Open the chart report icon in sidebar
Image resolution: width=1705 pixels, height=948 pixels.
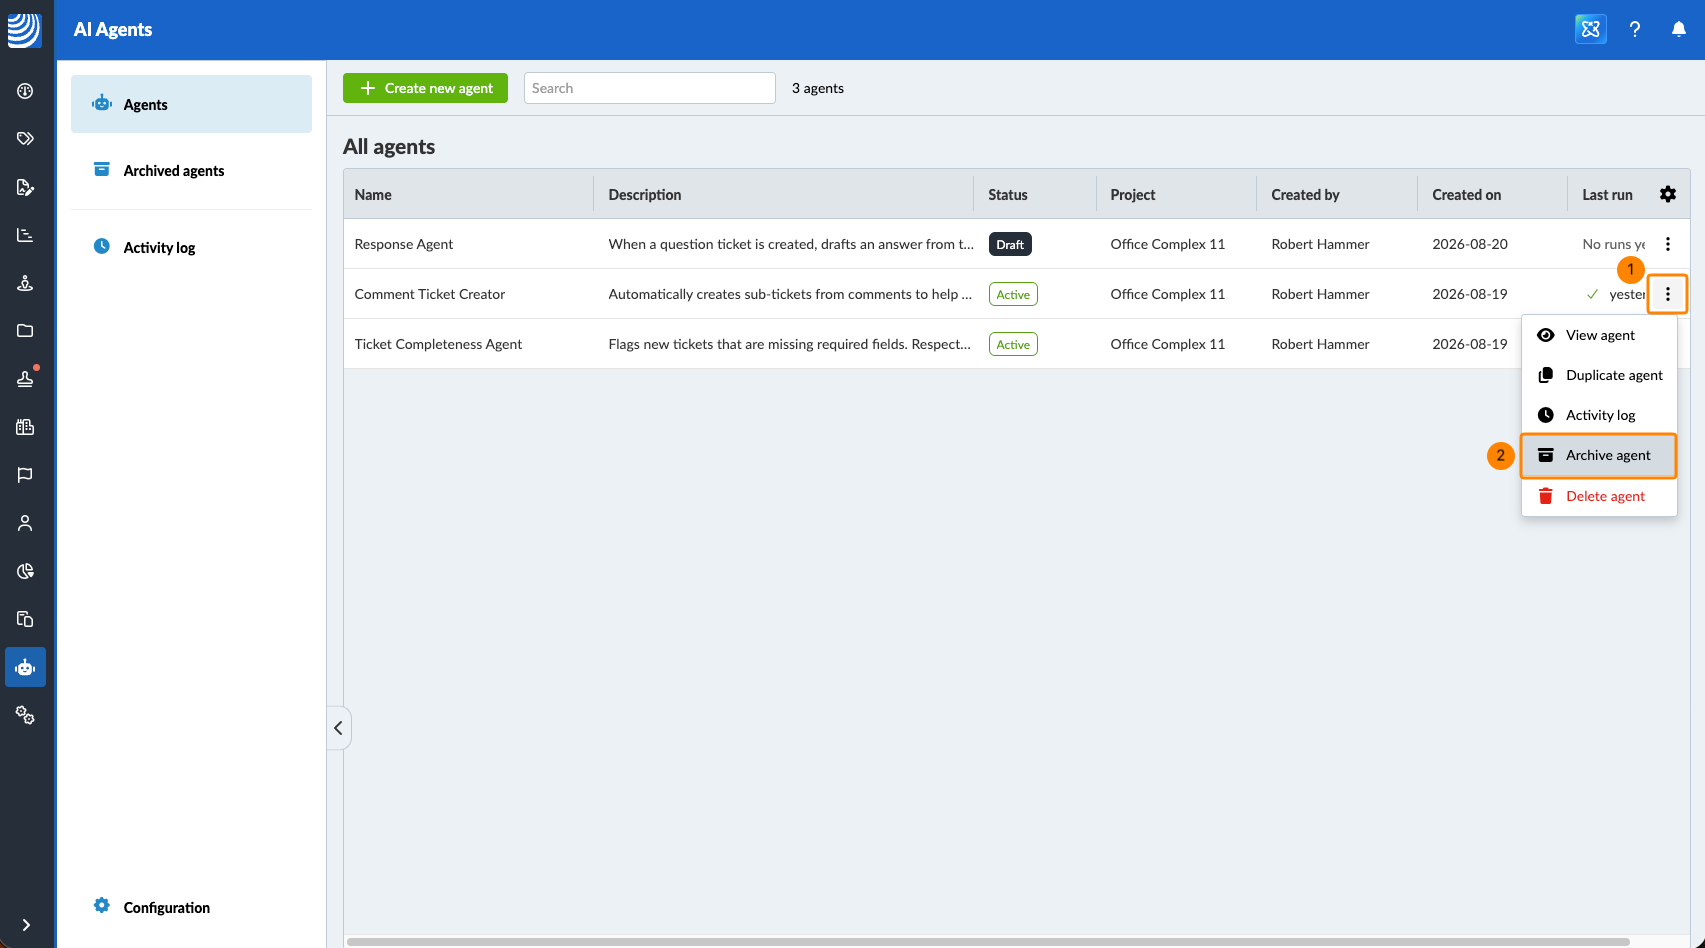pyautogui.click(x=25, y=235)
